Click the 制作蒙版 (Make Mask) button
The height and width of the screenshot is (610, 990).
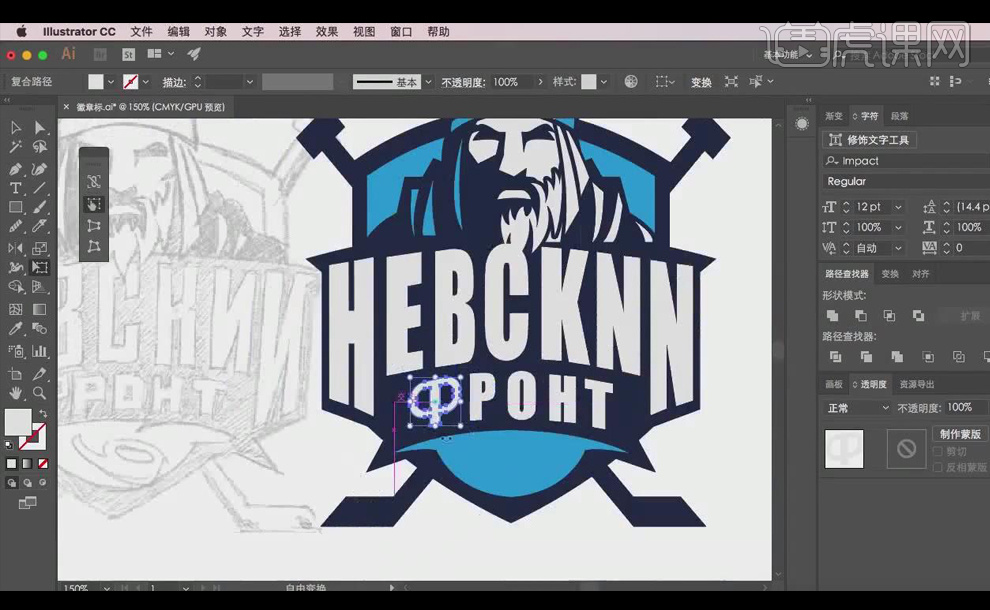click(x=960, y=434)
